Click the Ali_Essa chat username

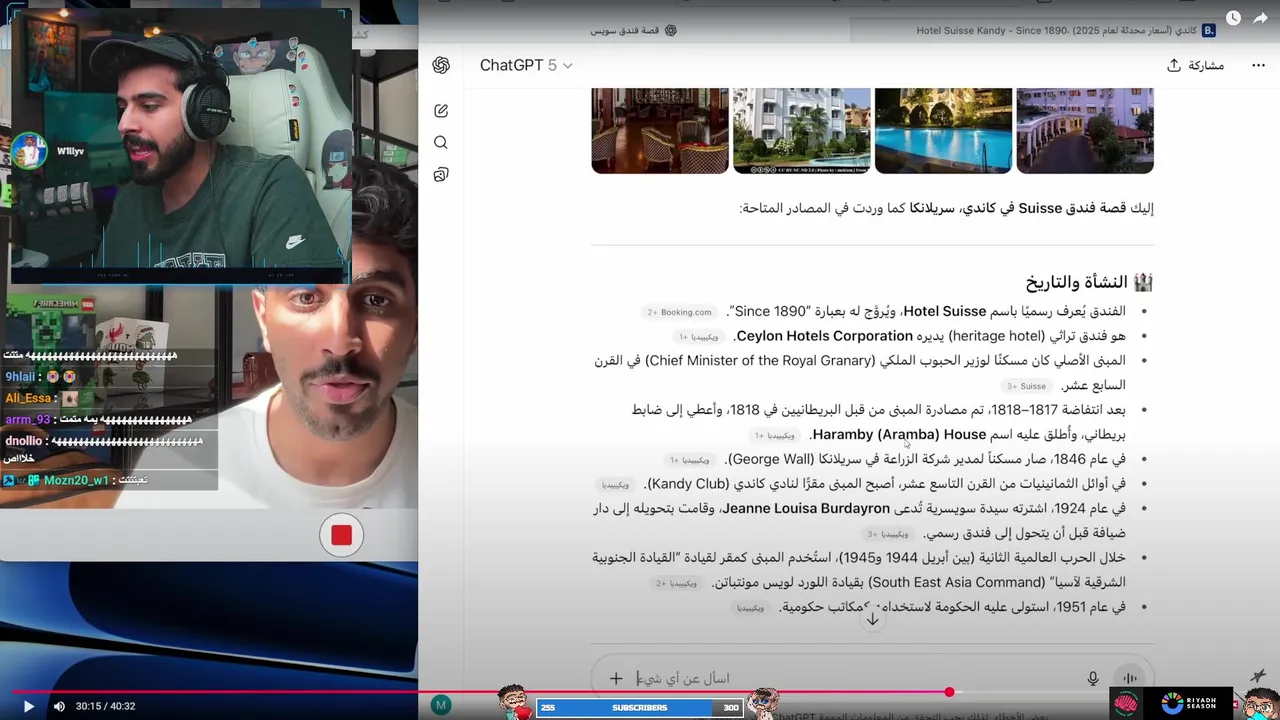pos(28,398)
